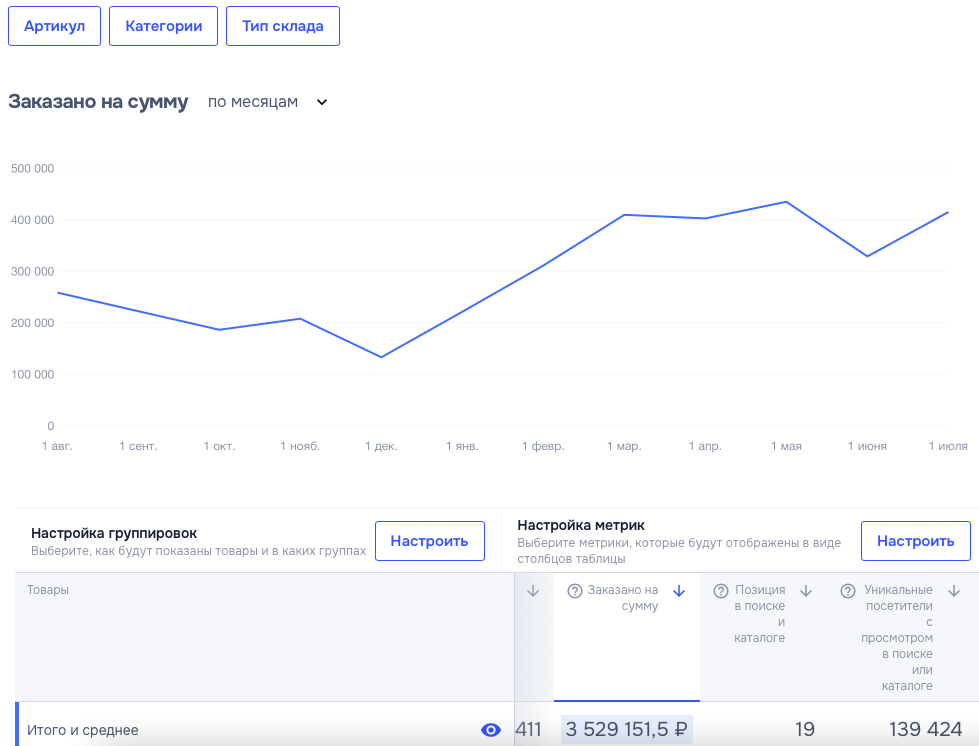This screenshot has width=979, height=746.
Task: Click help icon next to "Заказано на сумму" column
Action: point(575,591)
